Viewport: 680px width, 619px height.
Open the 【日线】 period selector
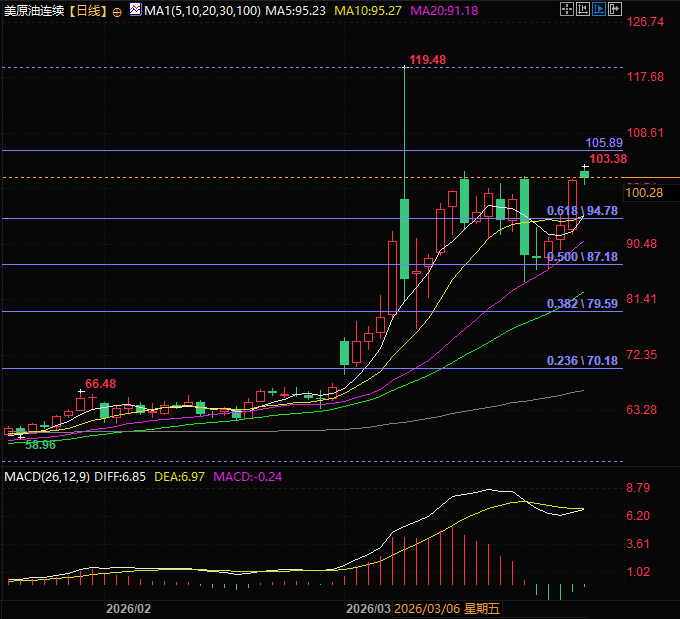(x=88, y=10)
